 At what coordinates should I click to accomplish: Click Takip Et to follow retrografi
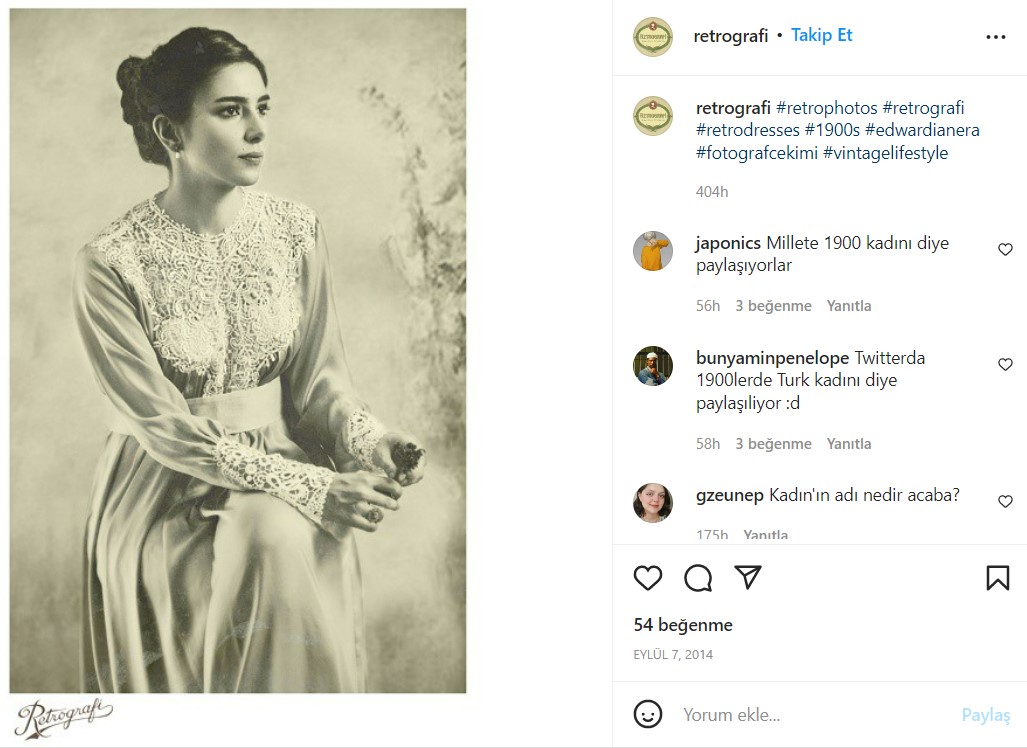tap(821, 35)
